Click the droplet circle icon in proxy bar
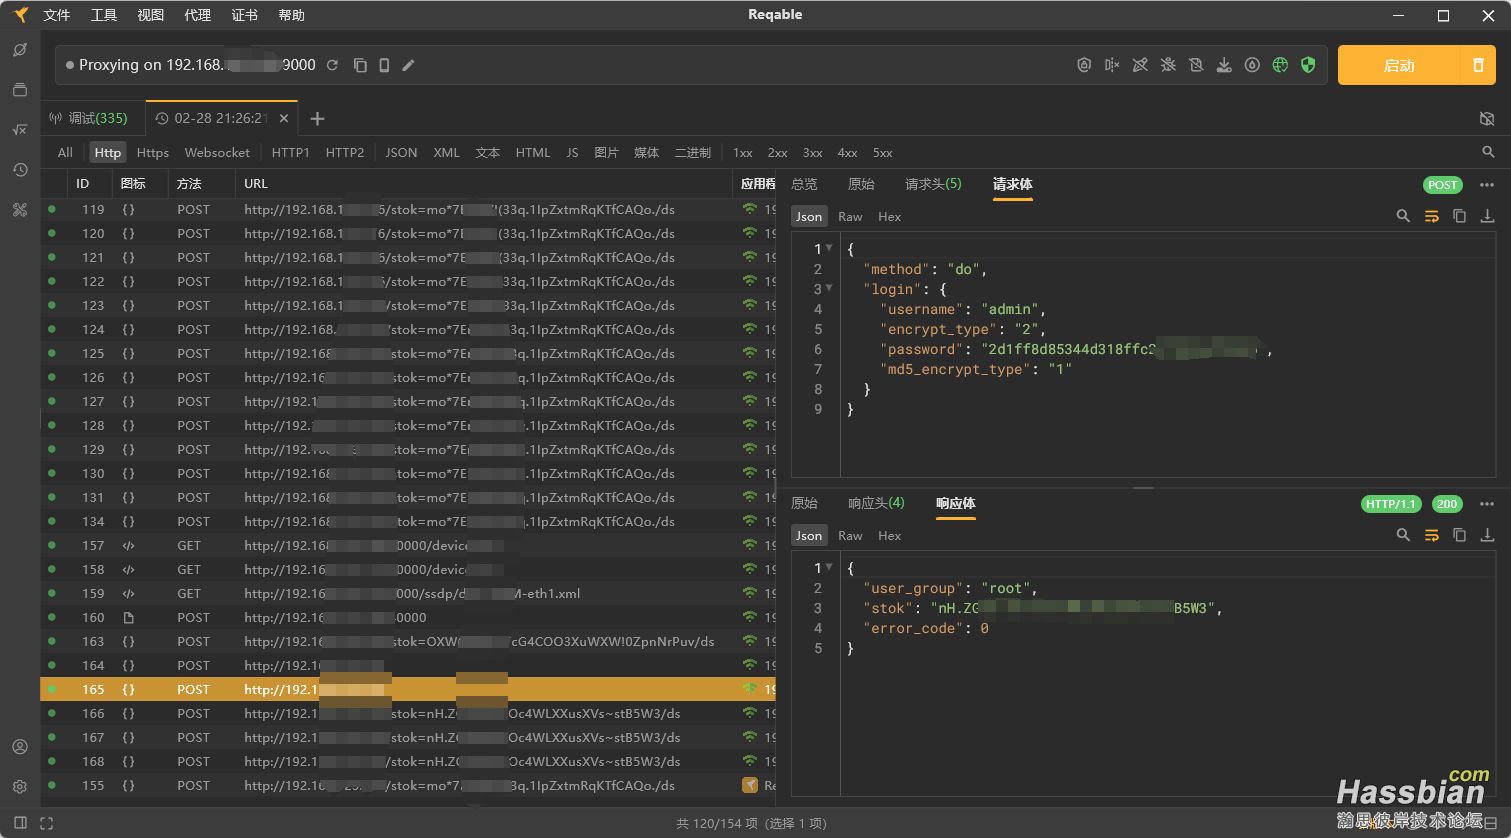Screen dimensions: 1511x838 [x=1252, y=65]
